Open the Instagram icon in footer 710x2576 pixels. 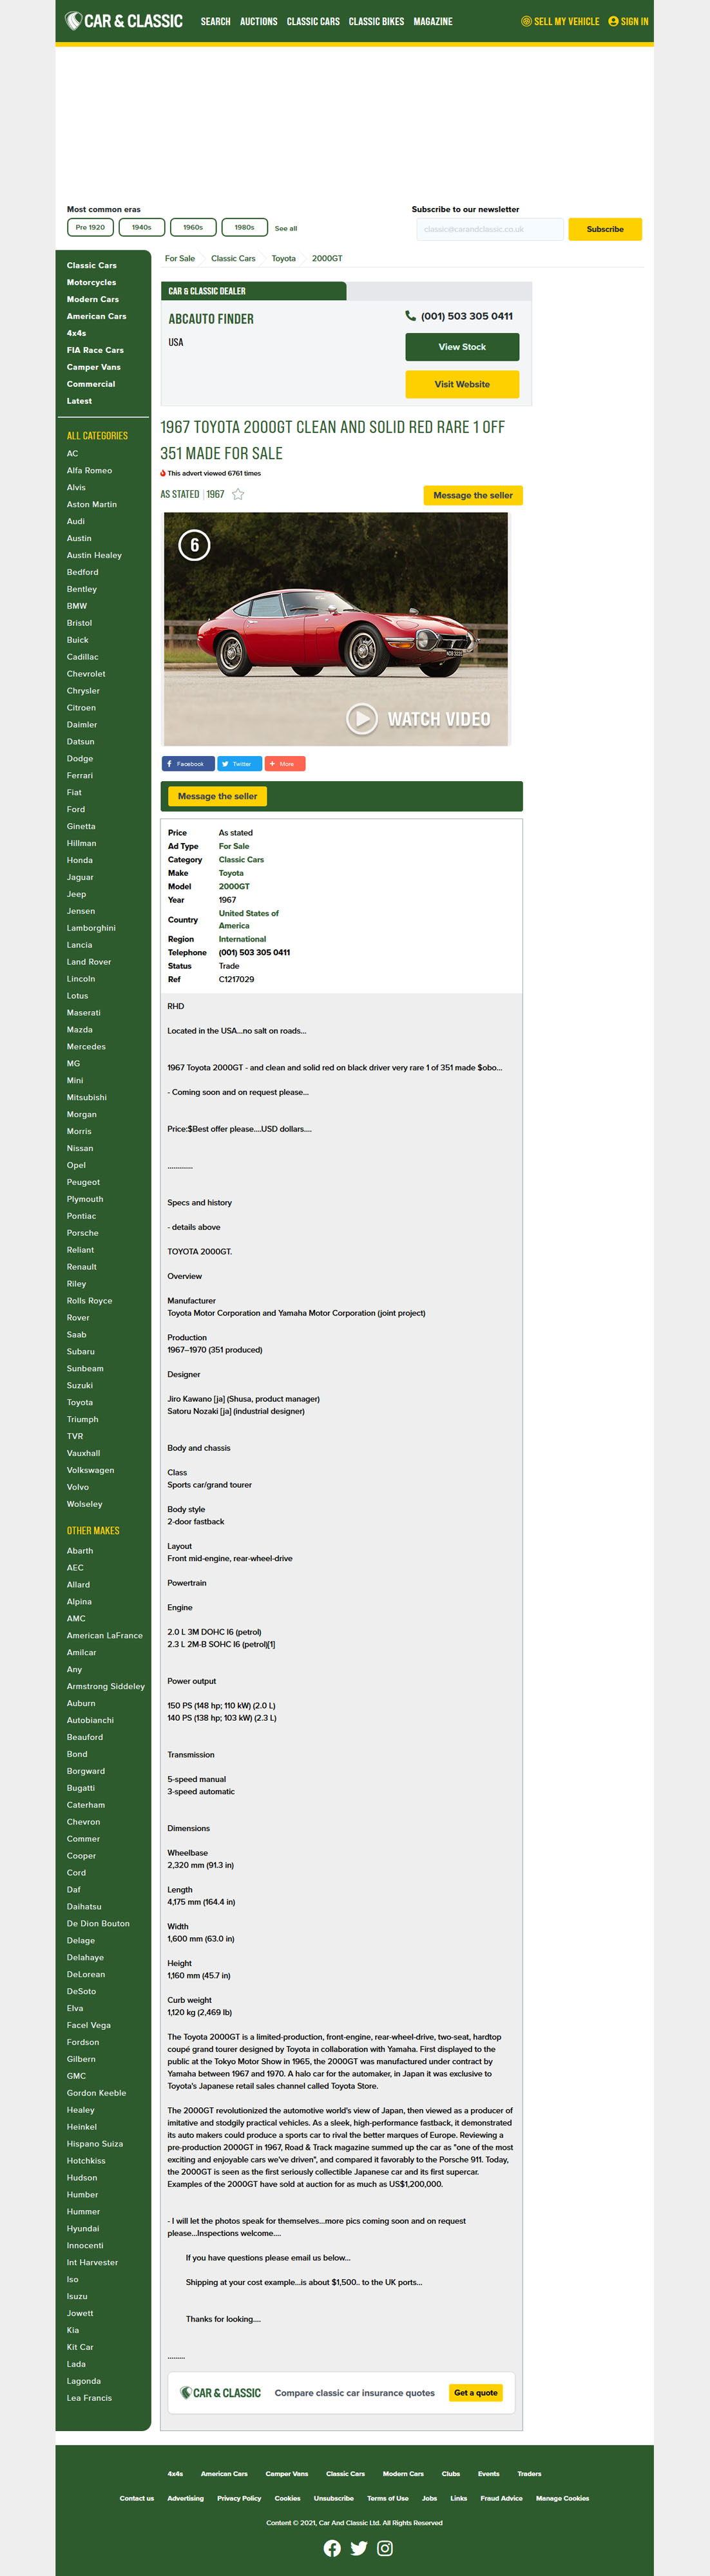385,2548
